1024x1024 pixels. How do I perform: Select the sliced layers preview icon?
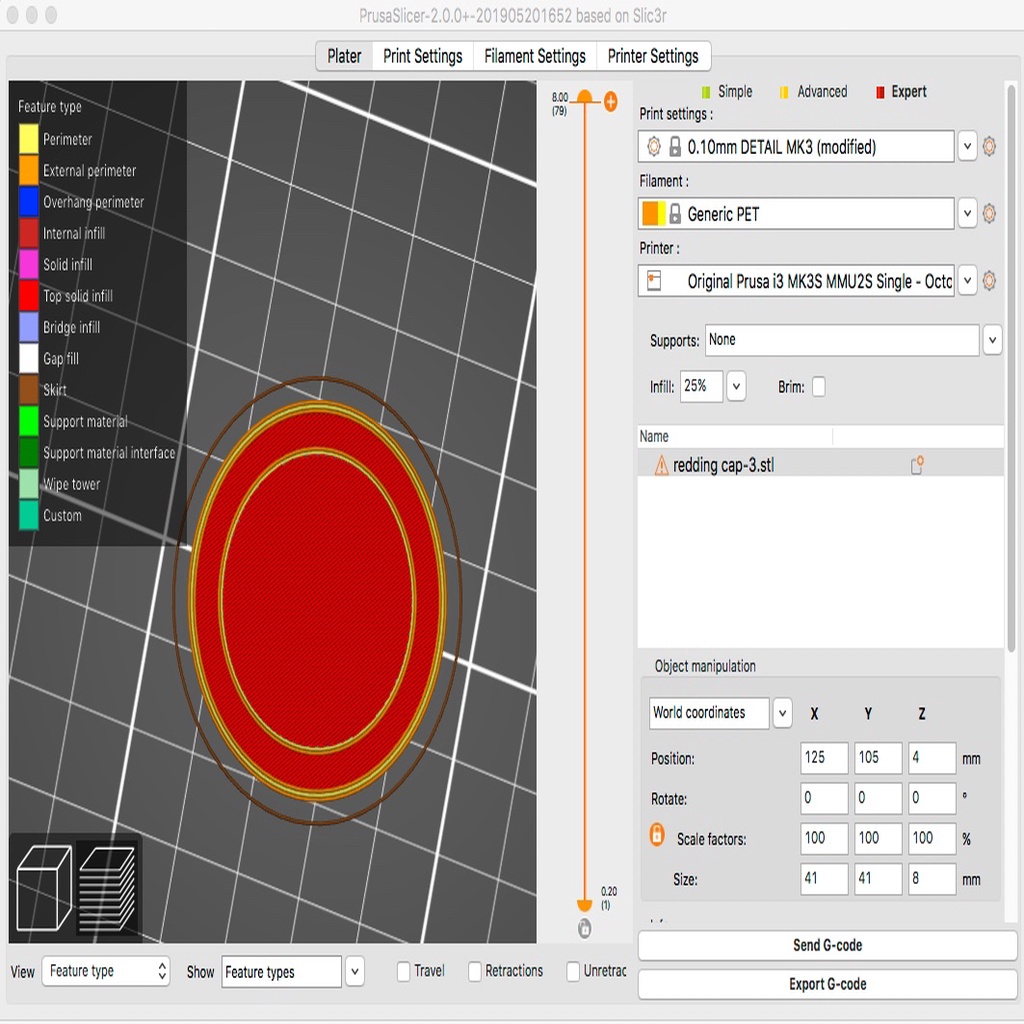107,888
